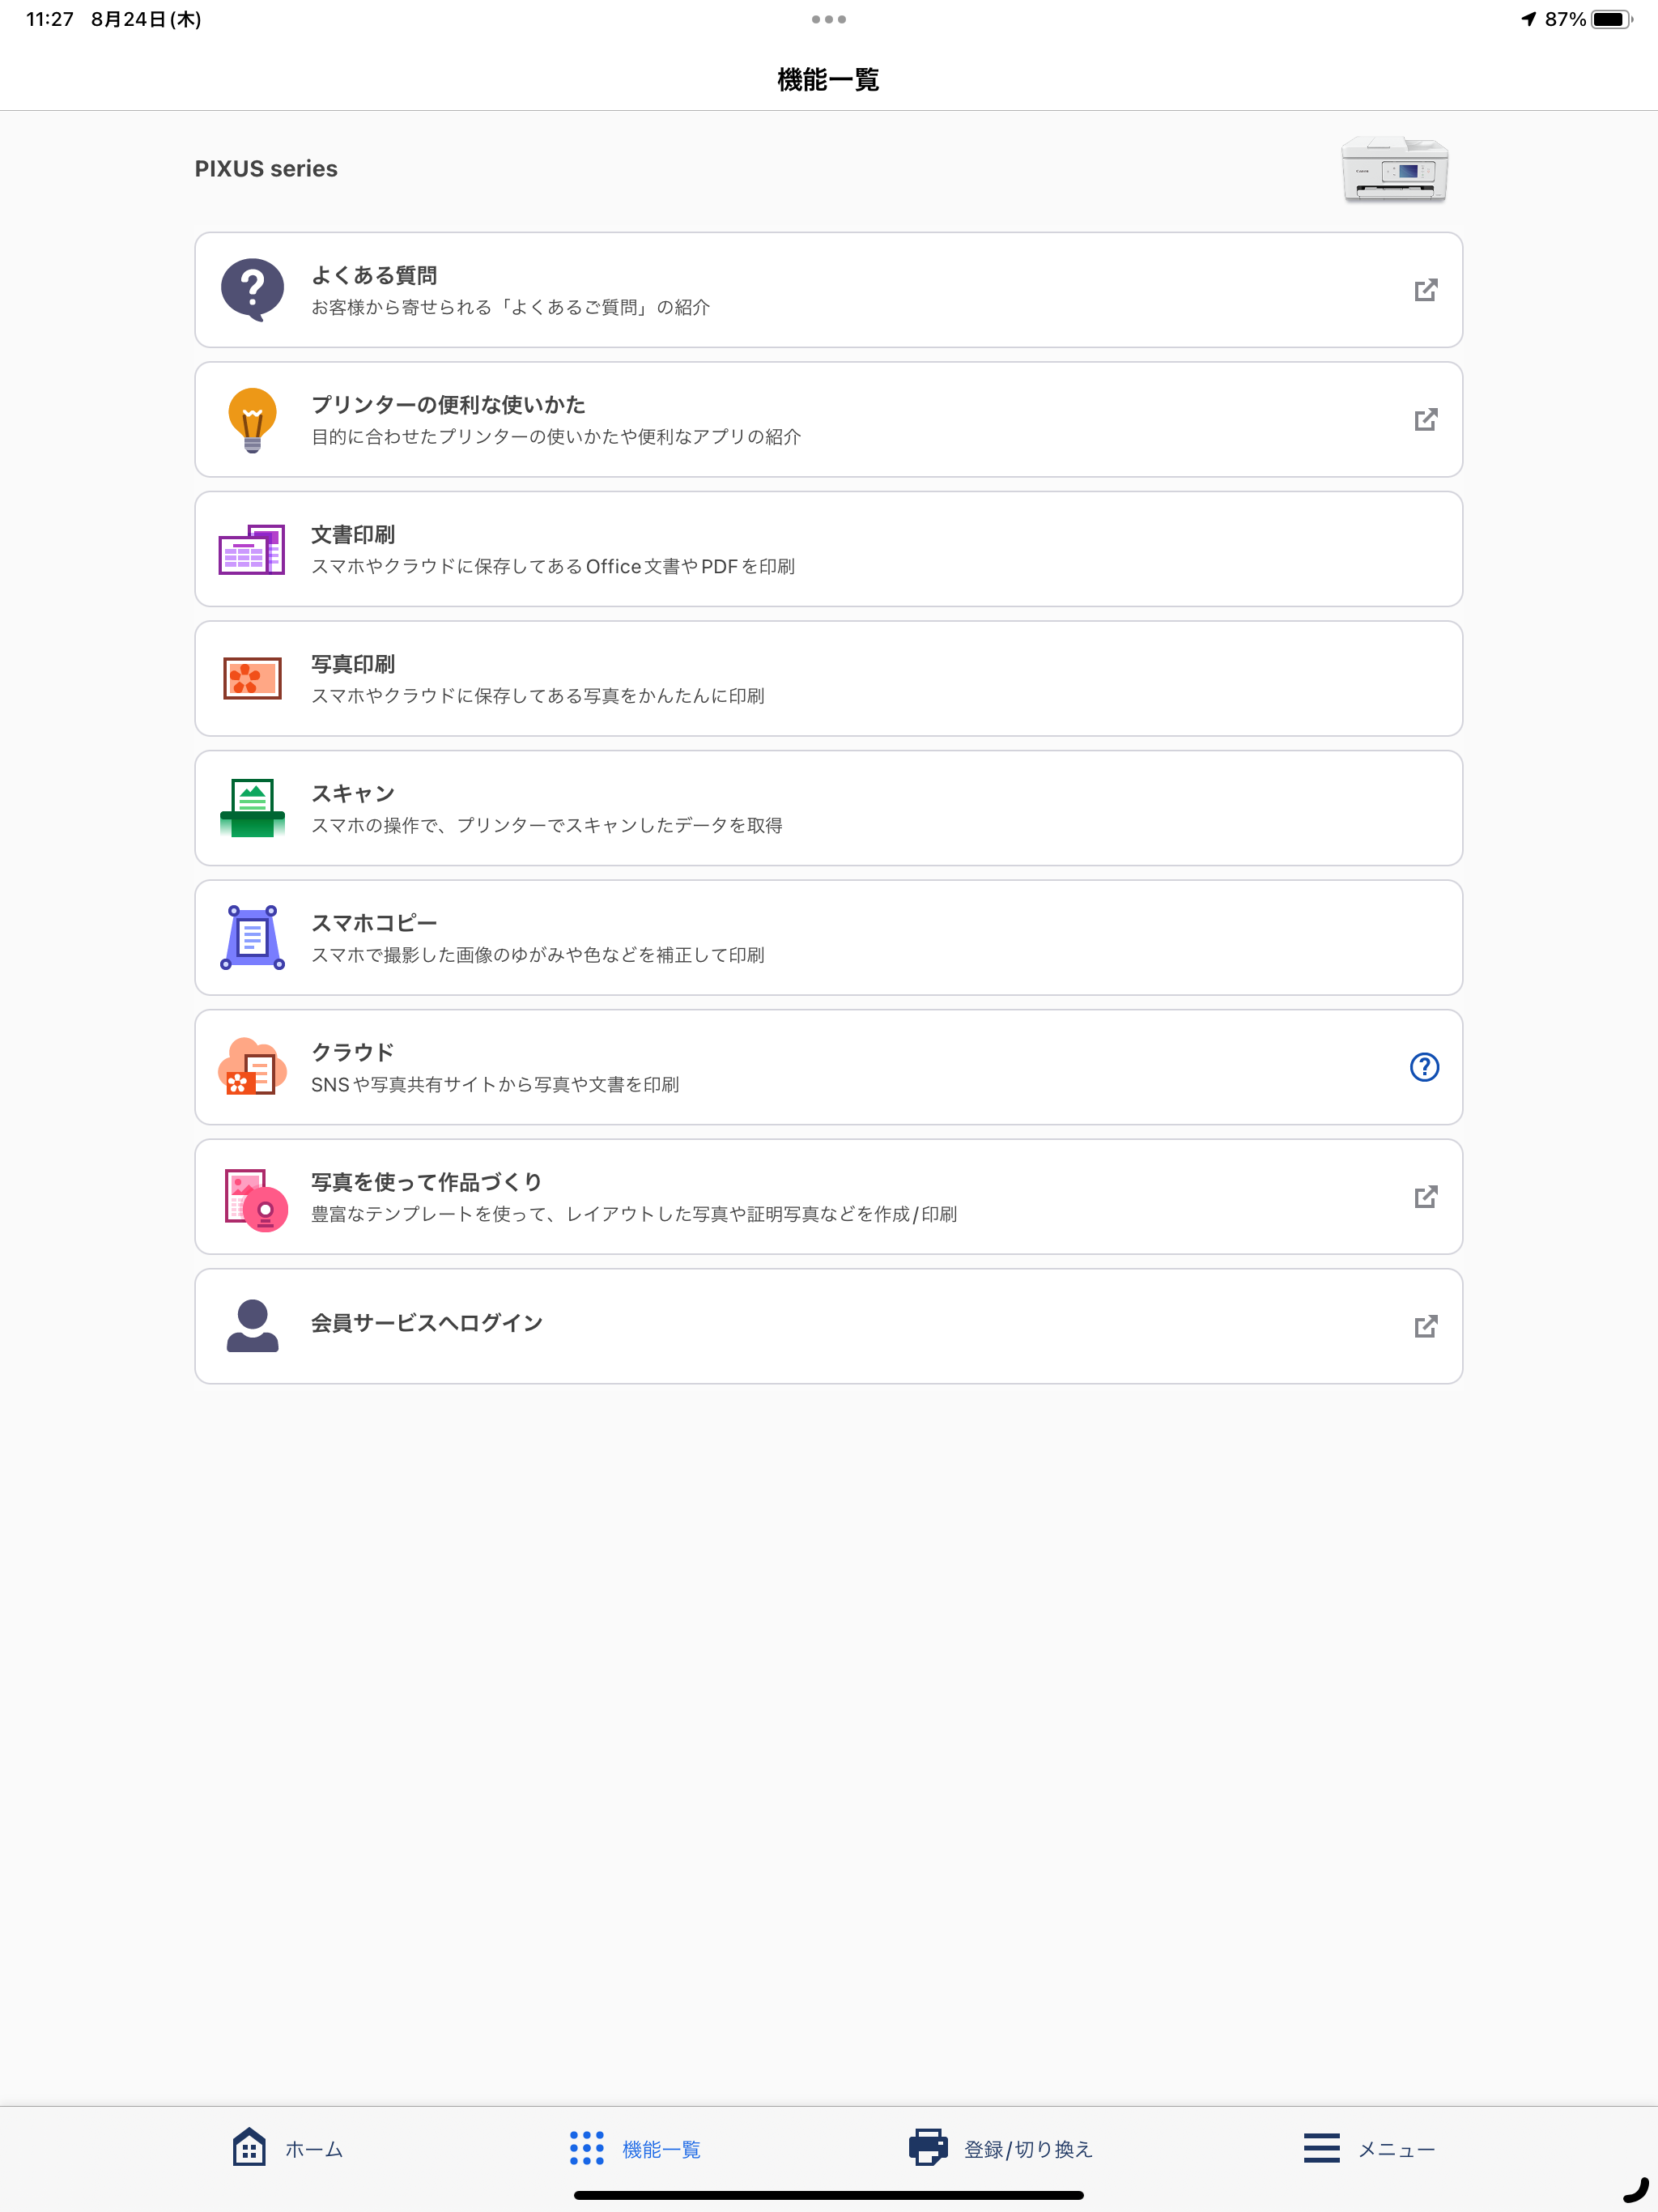Open the blue smartphone copy icon
Viewport: 1658px width, 2212px height.
(252, 938)
